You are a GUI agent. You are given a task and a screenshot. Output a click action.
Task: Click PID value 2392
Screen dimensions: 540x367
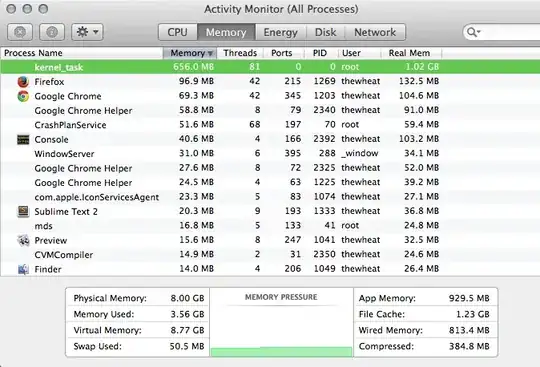click(324, 139)
